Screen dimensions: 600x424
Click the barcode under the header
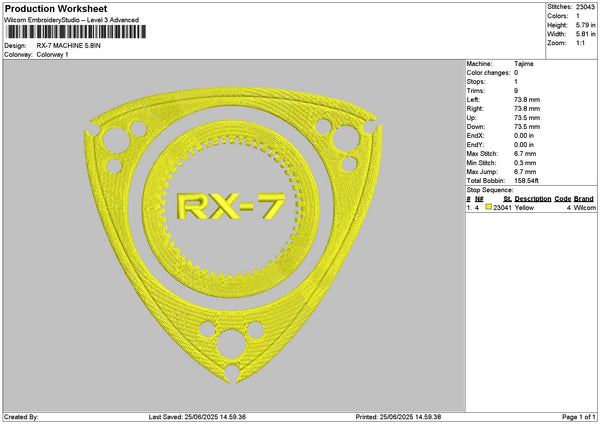76,32
